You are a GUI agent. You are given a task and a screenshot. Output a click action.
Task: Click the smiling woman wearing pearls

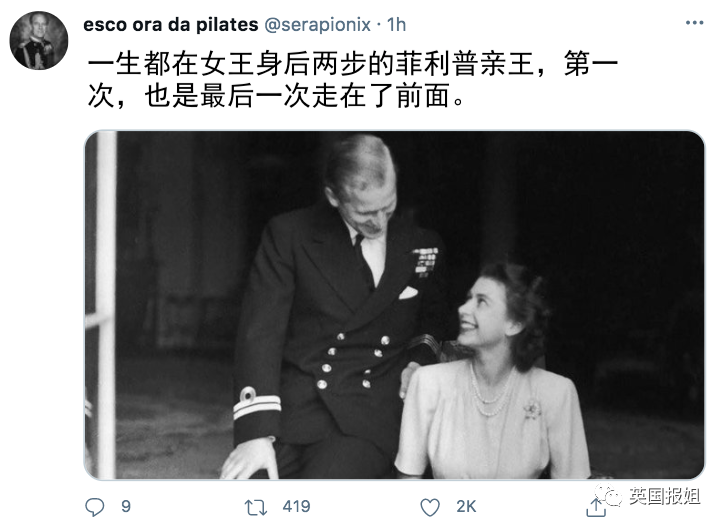coord(489,372)
